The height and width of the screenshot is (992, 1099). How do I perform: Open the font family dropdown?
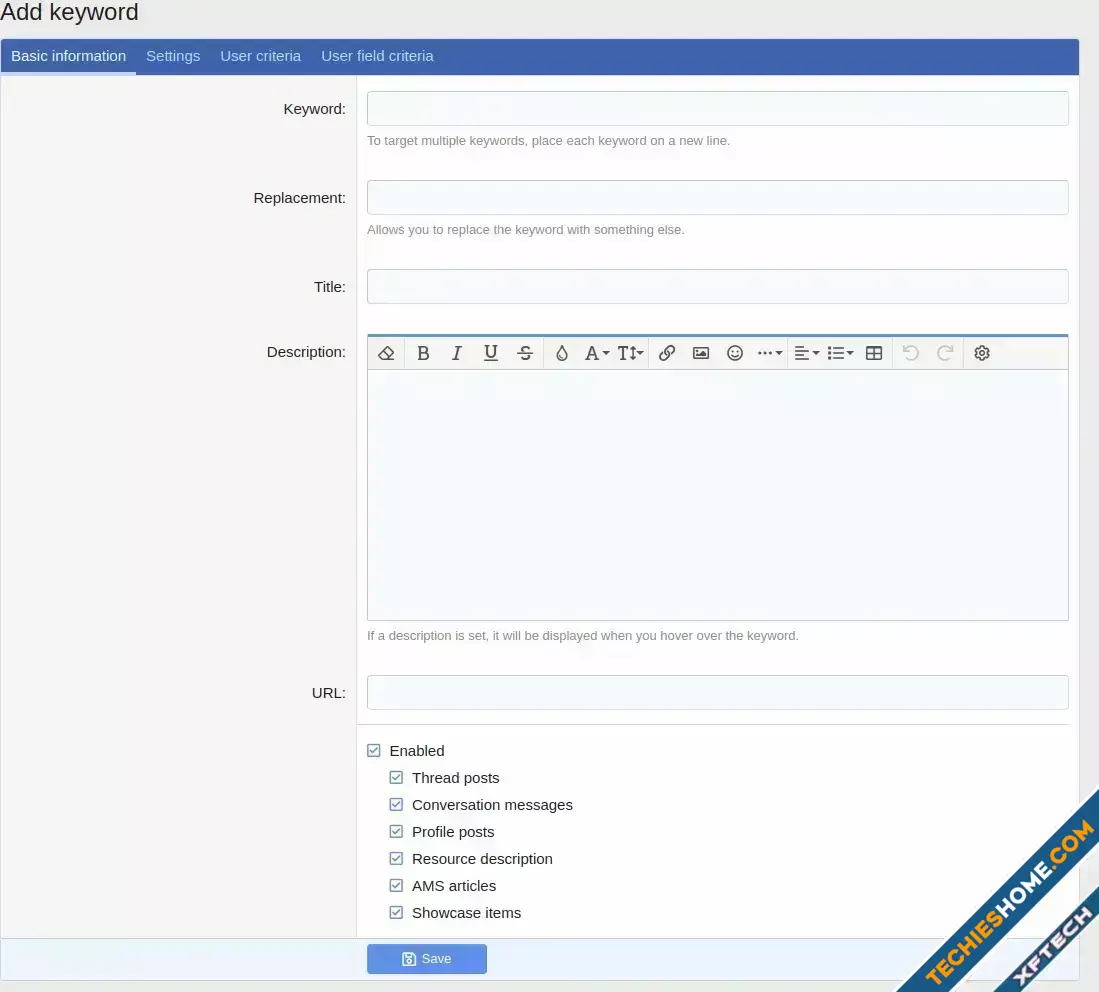click(596, 353)
